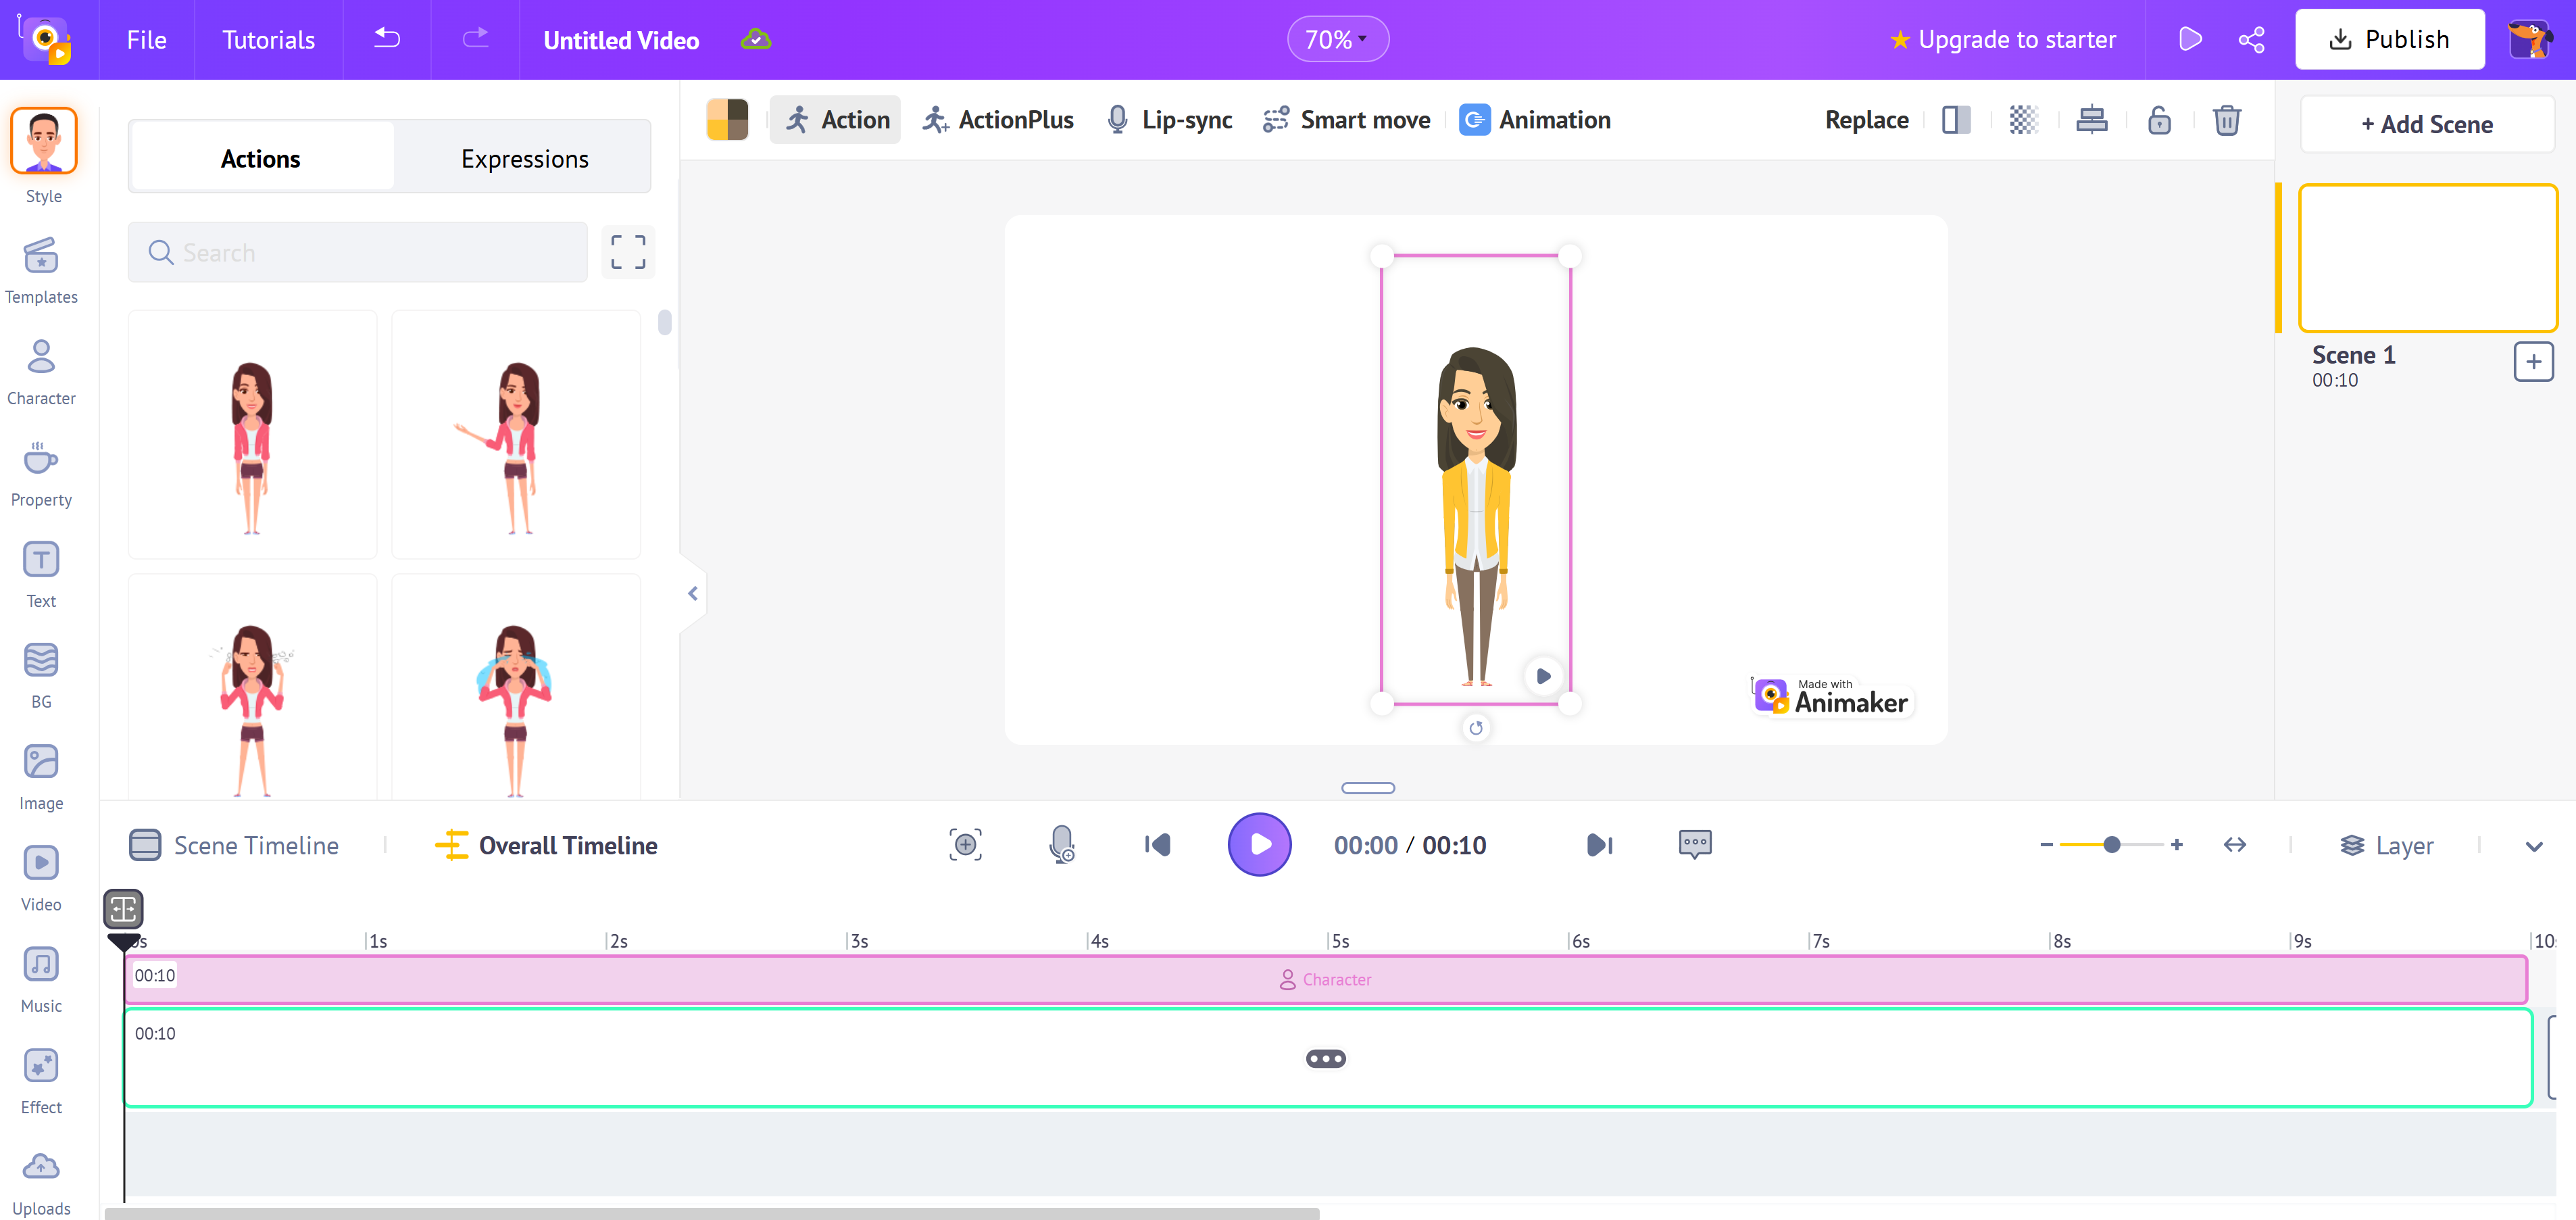Click the delete trash icon

tap(2226, 120)
